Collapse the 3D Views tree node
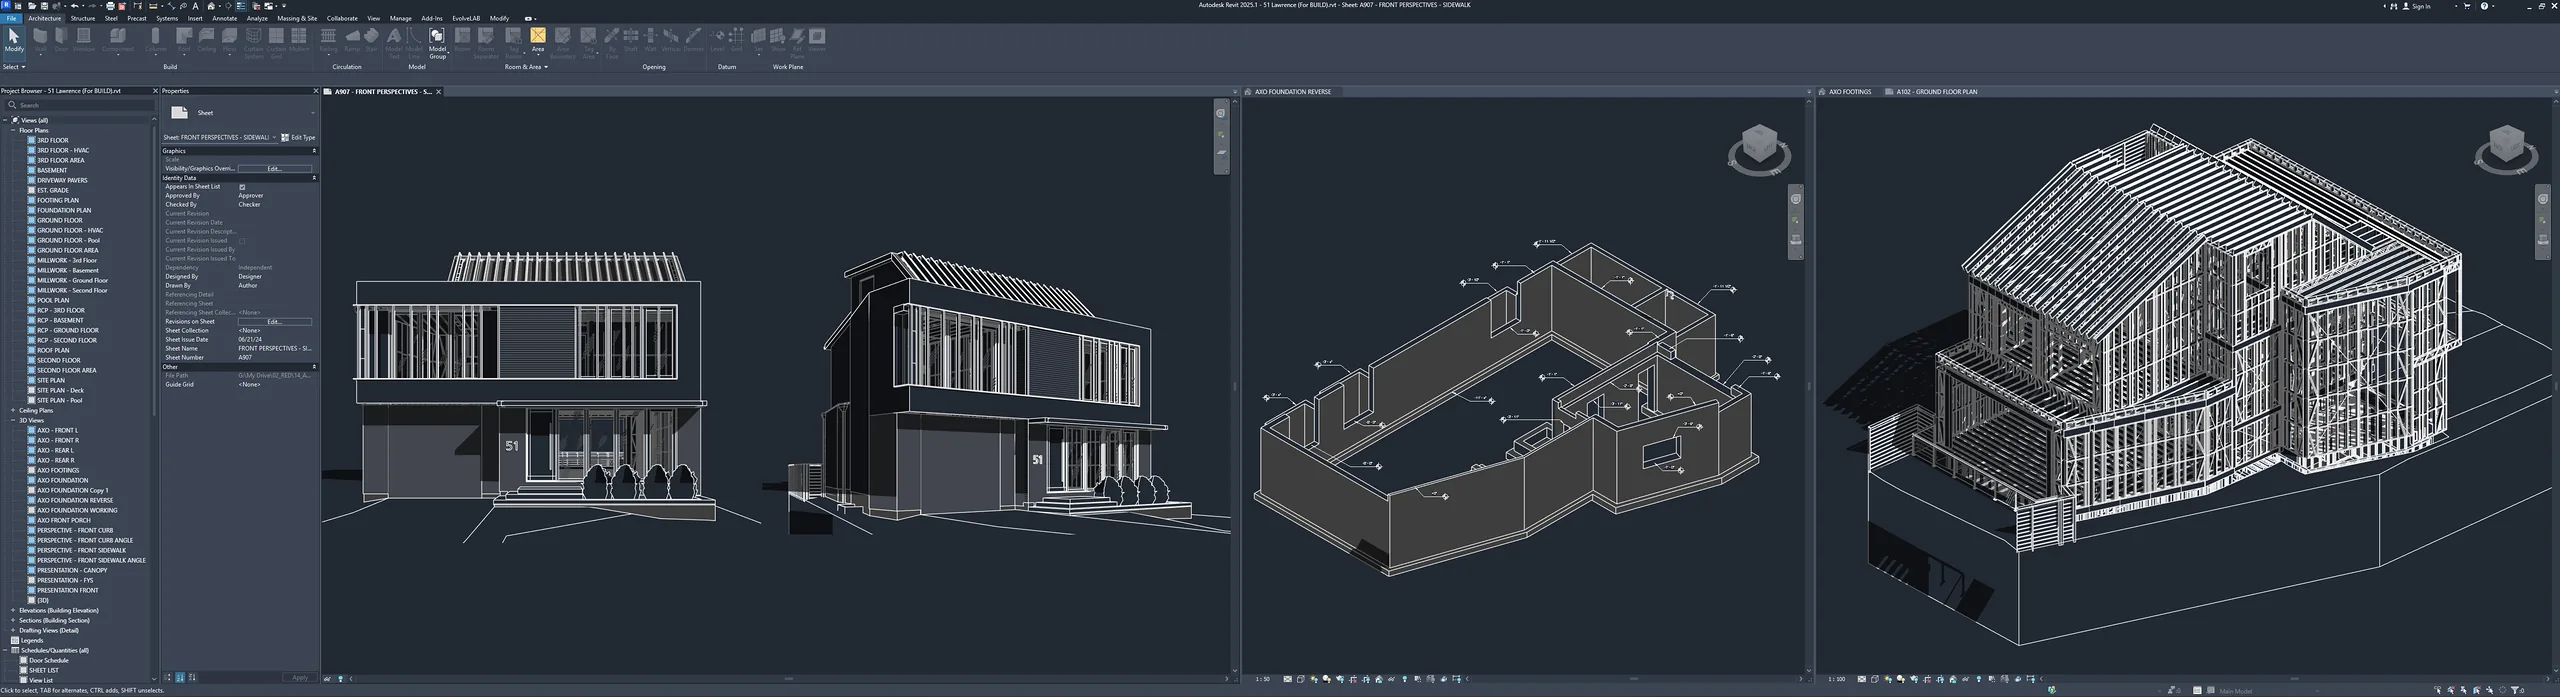The width and height of the screenshot is (2560, 697). [x=13, y=420]
